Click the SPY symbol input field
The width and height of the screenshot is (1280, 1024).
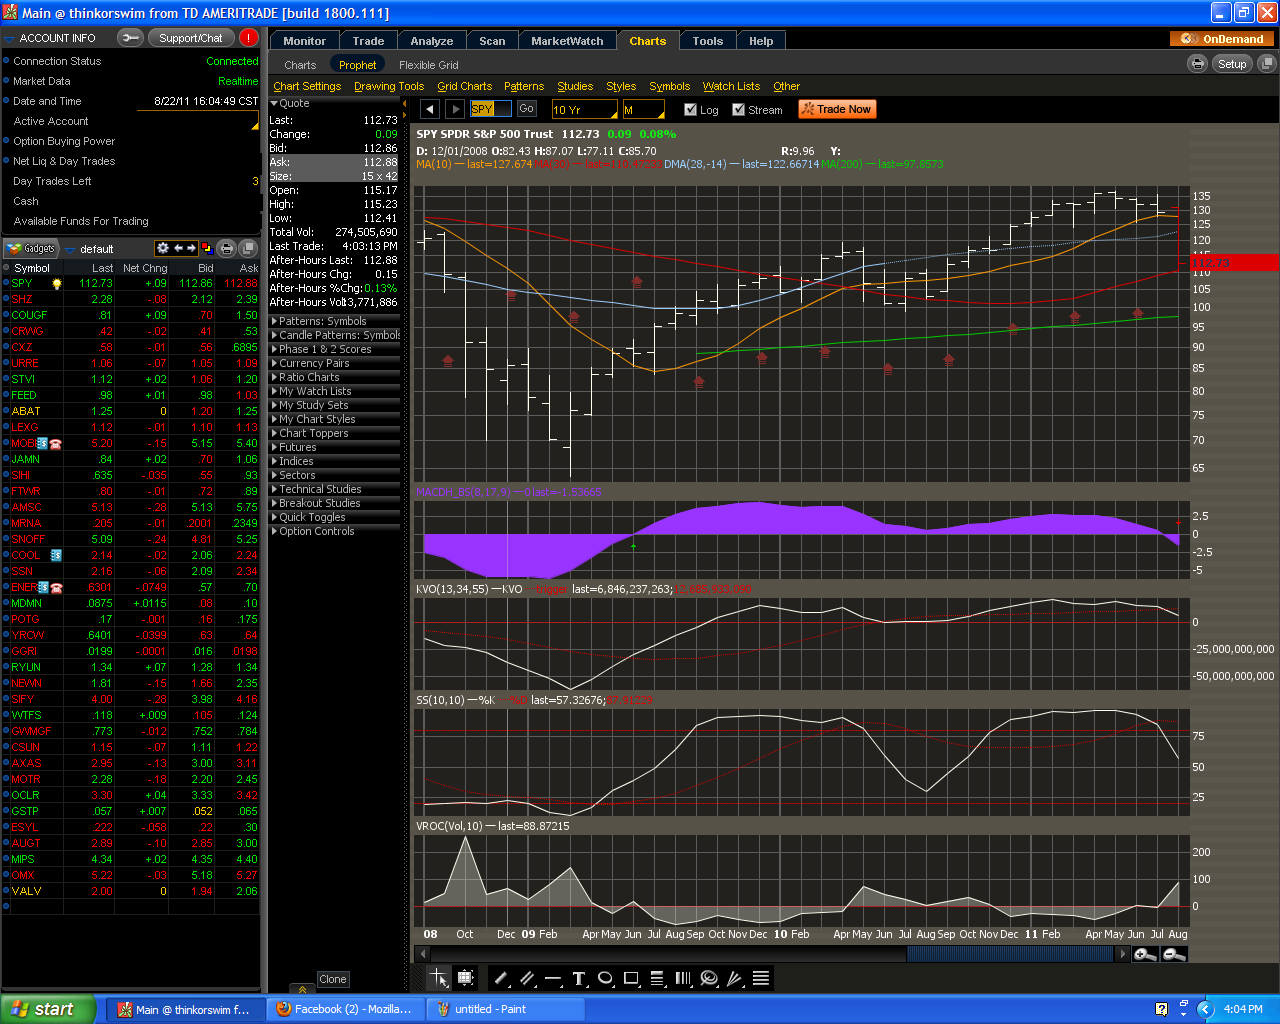coord(490,109)
